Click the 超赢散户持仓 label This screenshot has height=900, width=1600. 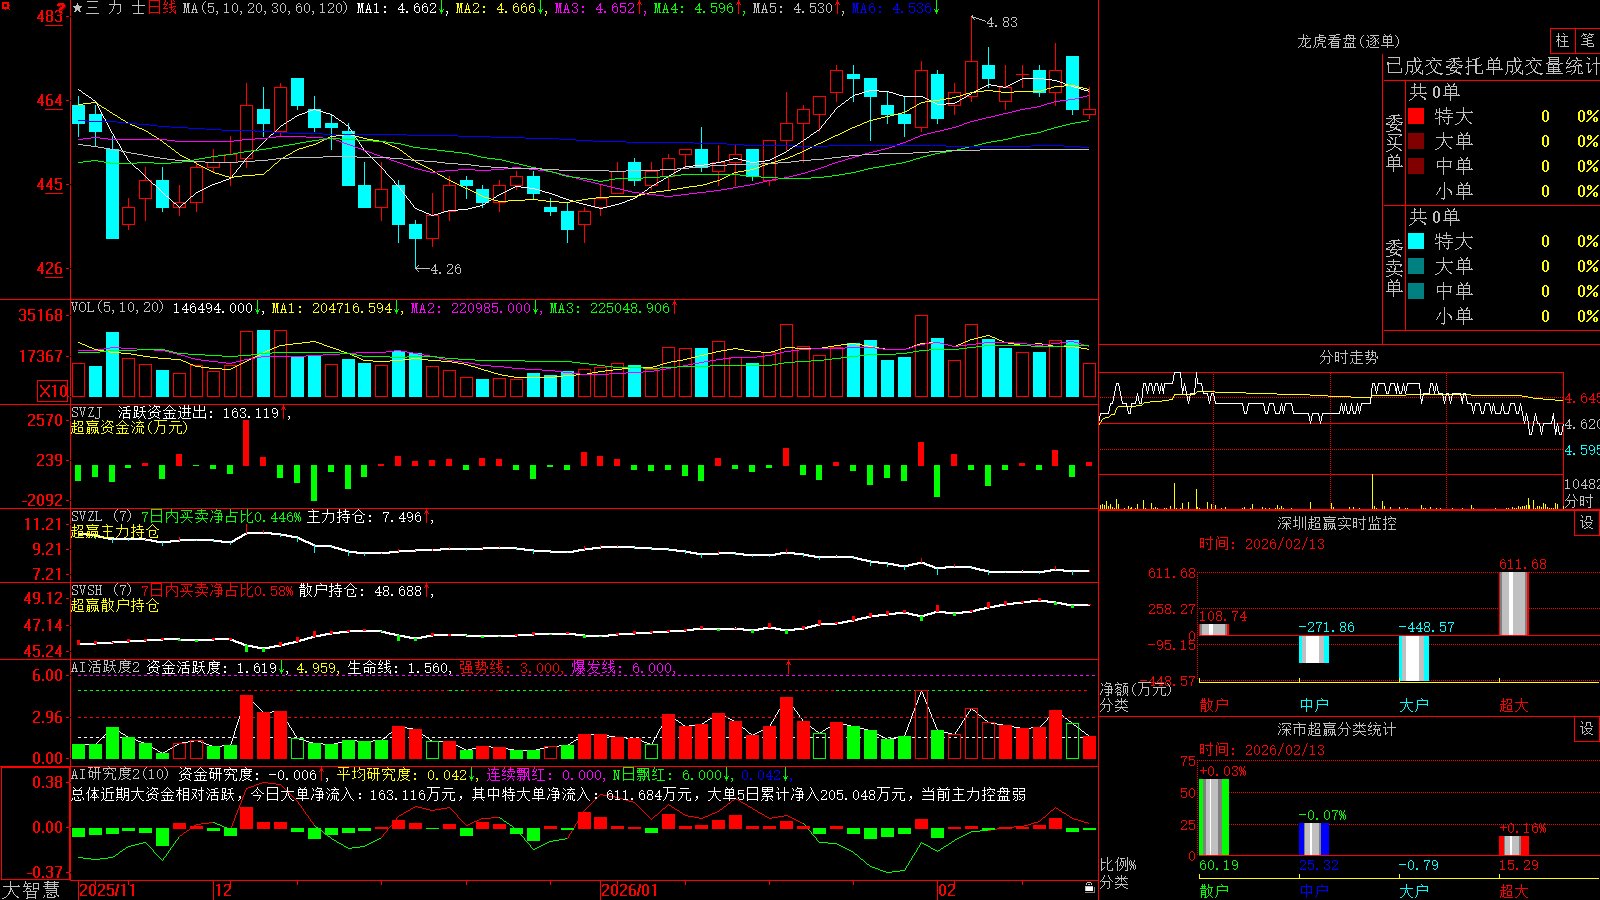pyautogui.click(x=115, y=605)
